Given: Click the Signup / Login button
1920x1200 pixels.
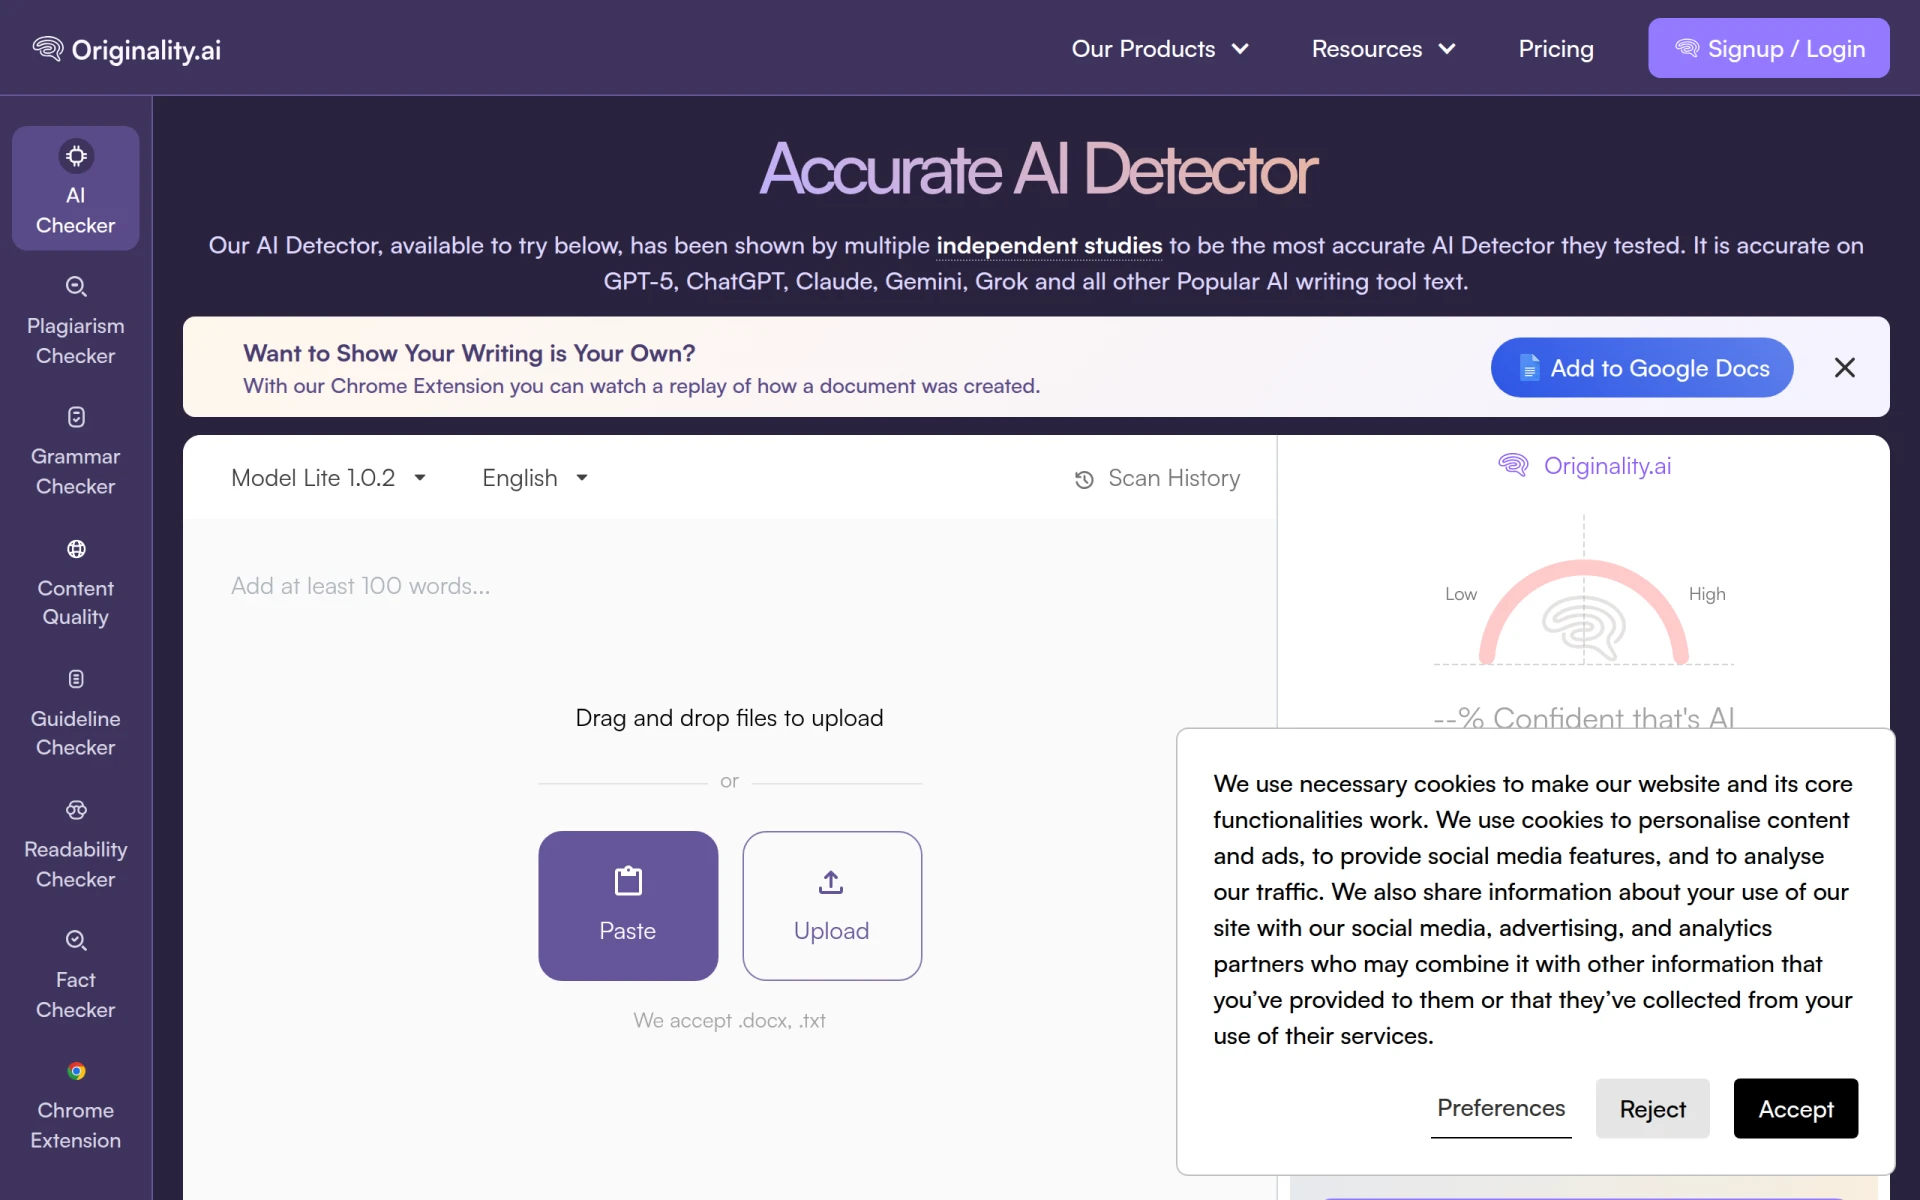Looking at the screenshot, I should [1768, 48].
